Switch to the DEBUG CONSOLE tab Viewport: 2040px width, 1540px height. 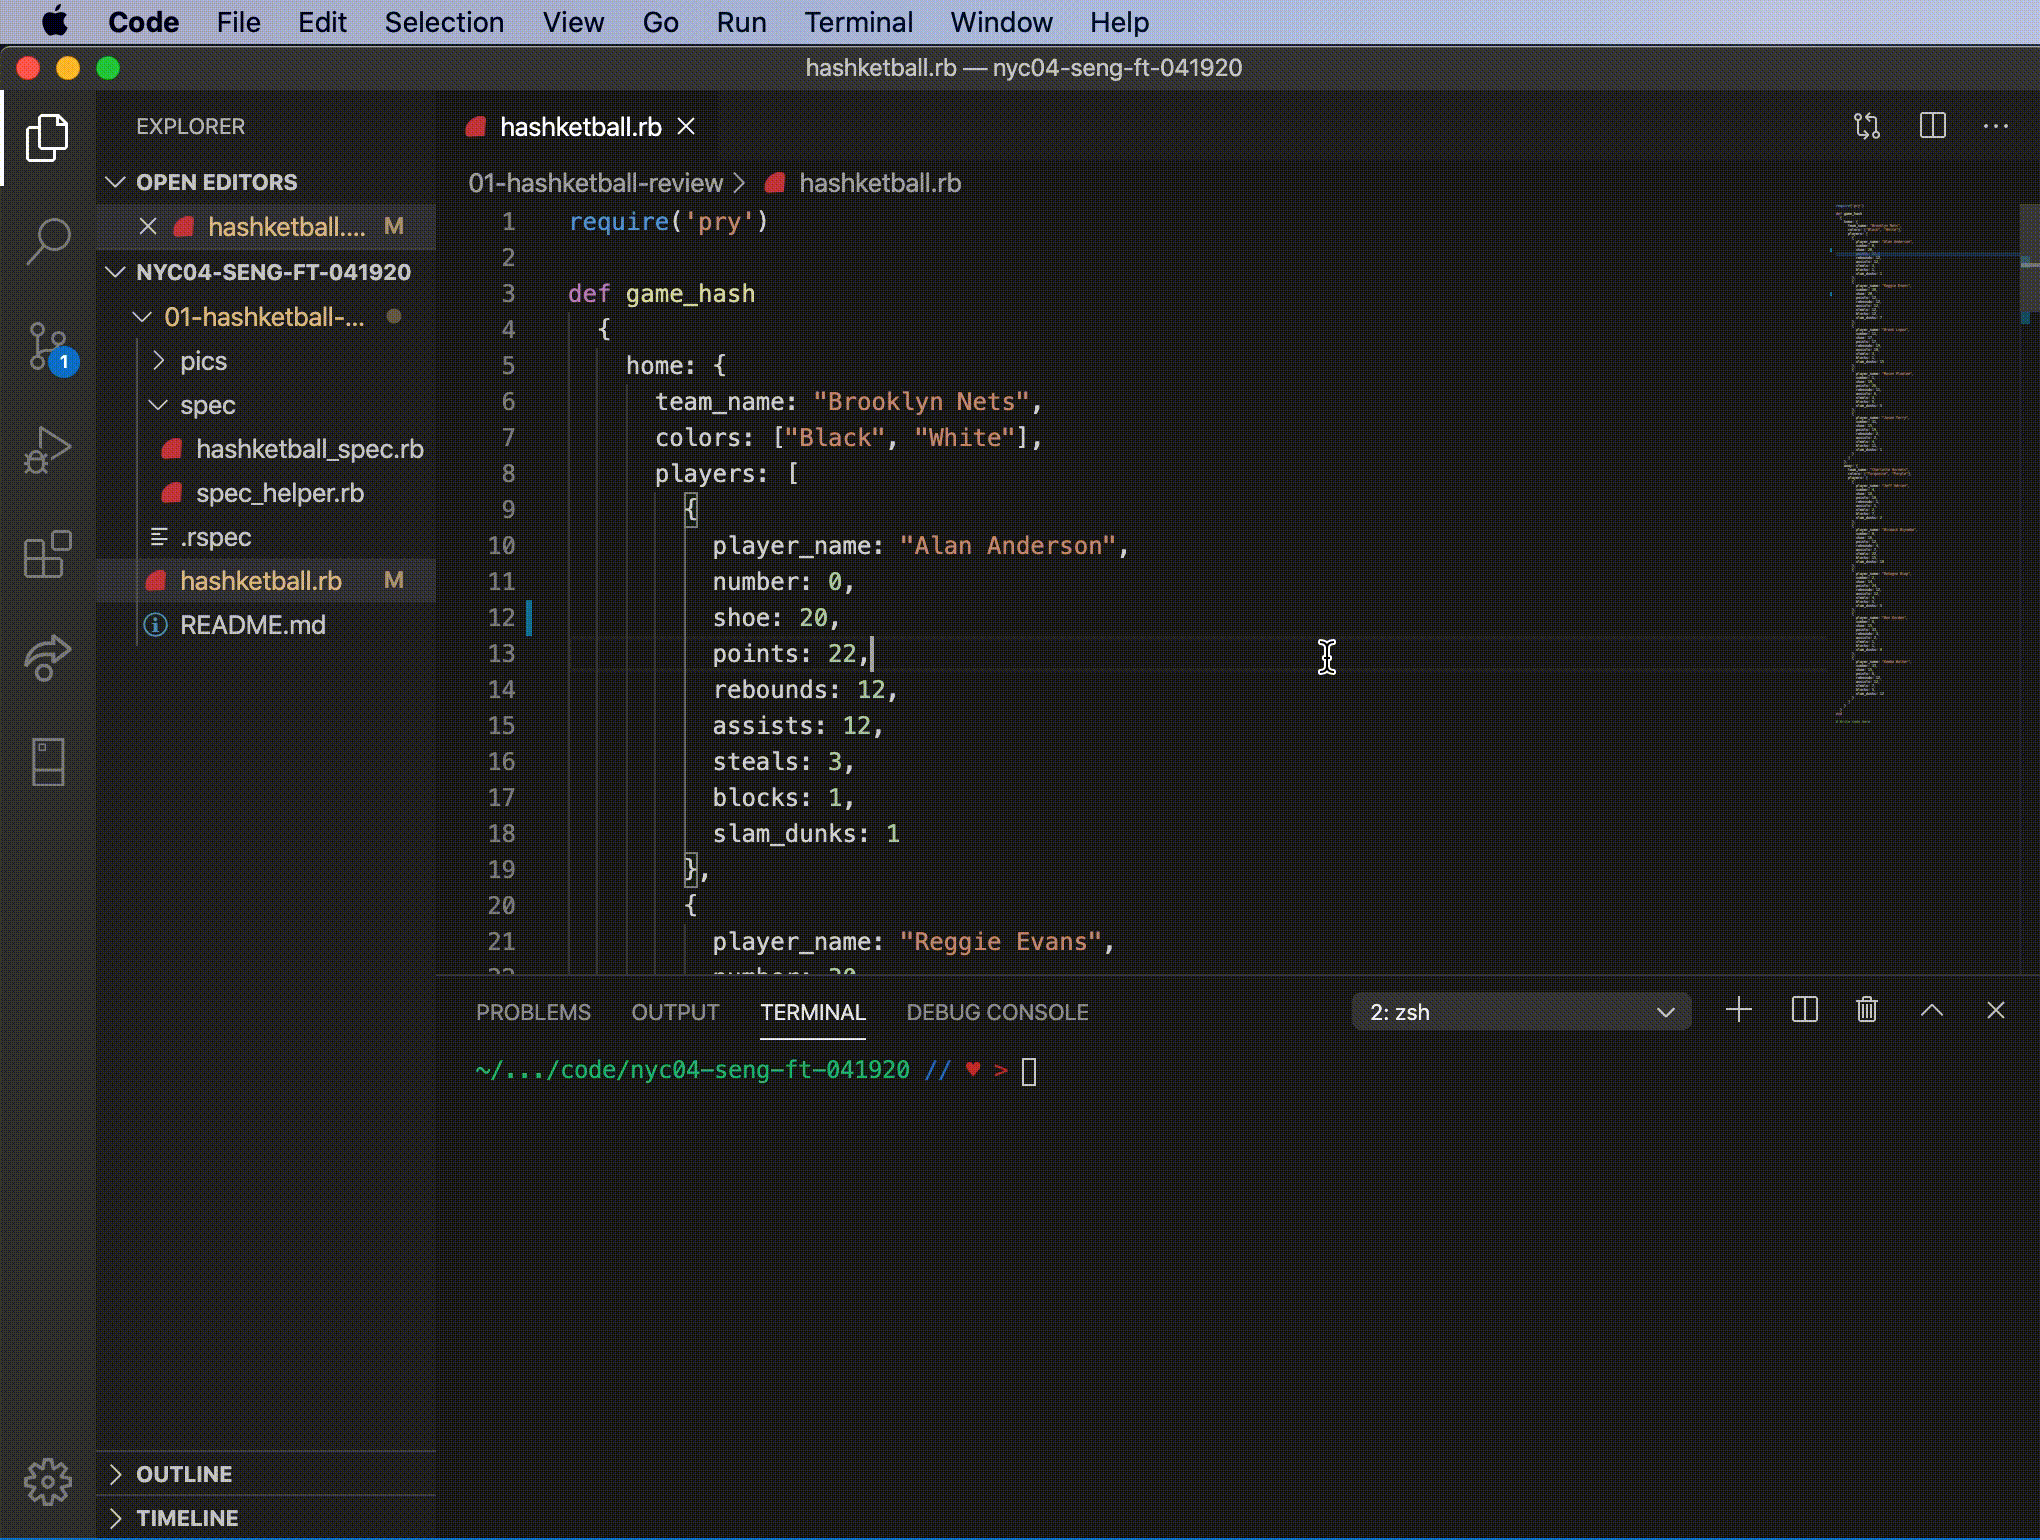(x=996, y=1012)
